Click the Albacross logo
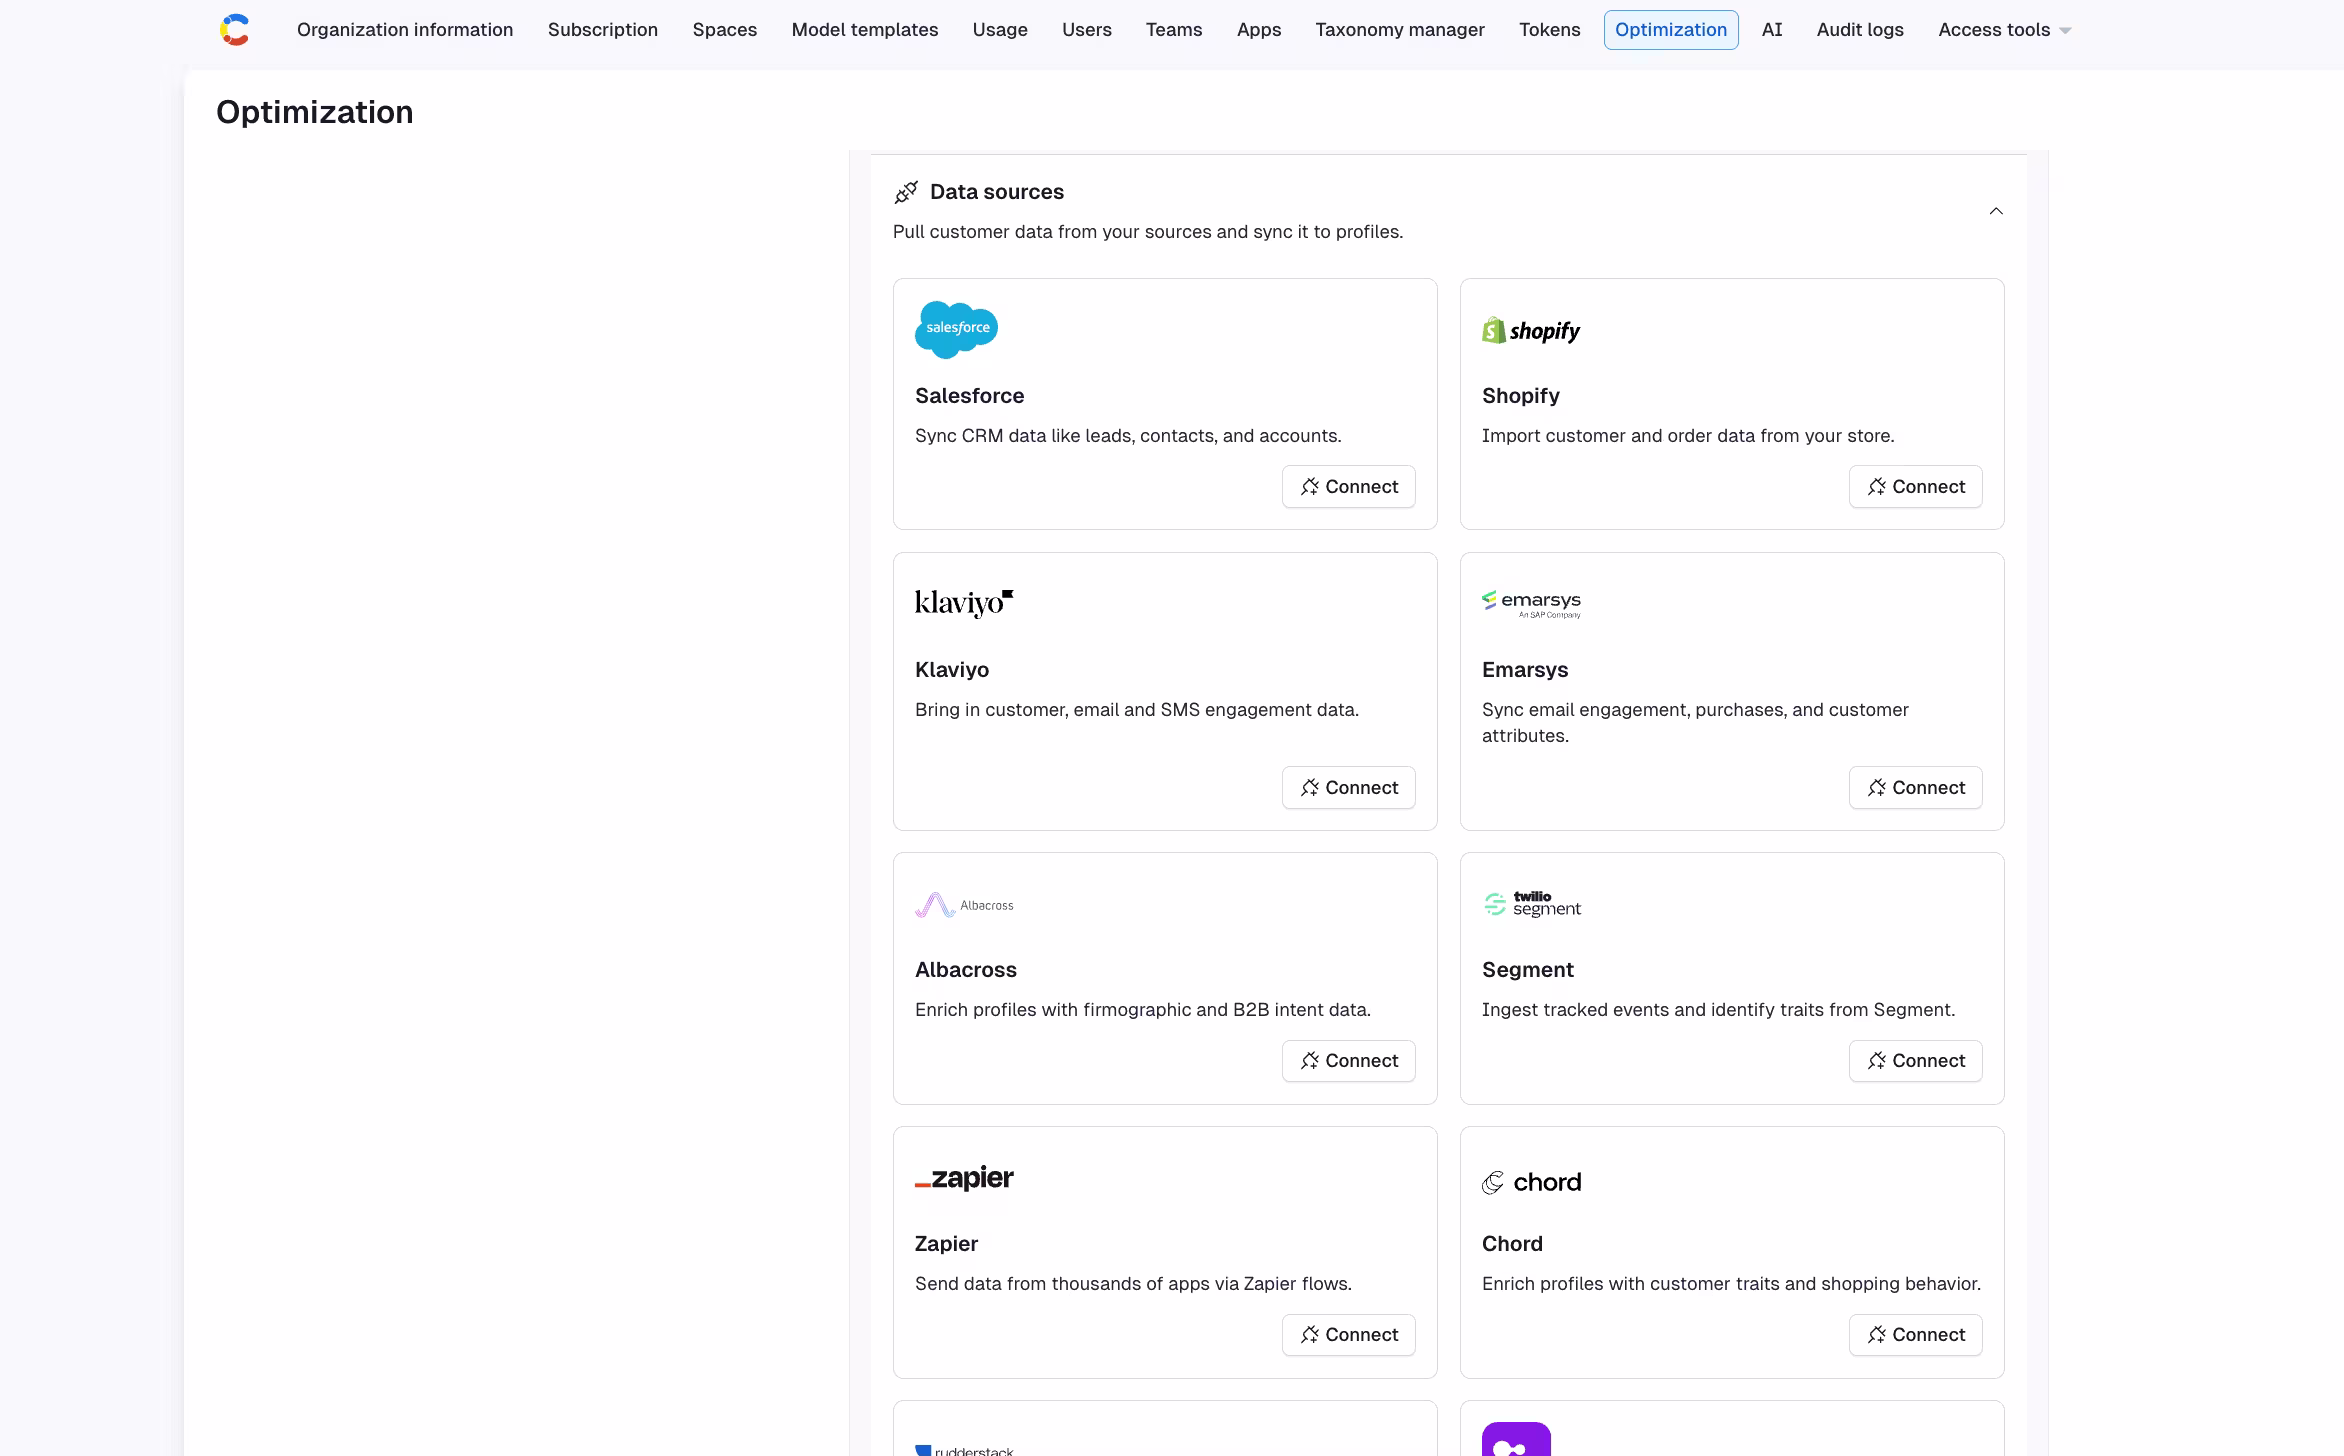This screenshot has height=1456, width=2344. 964,905
